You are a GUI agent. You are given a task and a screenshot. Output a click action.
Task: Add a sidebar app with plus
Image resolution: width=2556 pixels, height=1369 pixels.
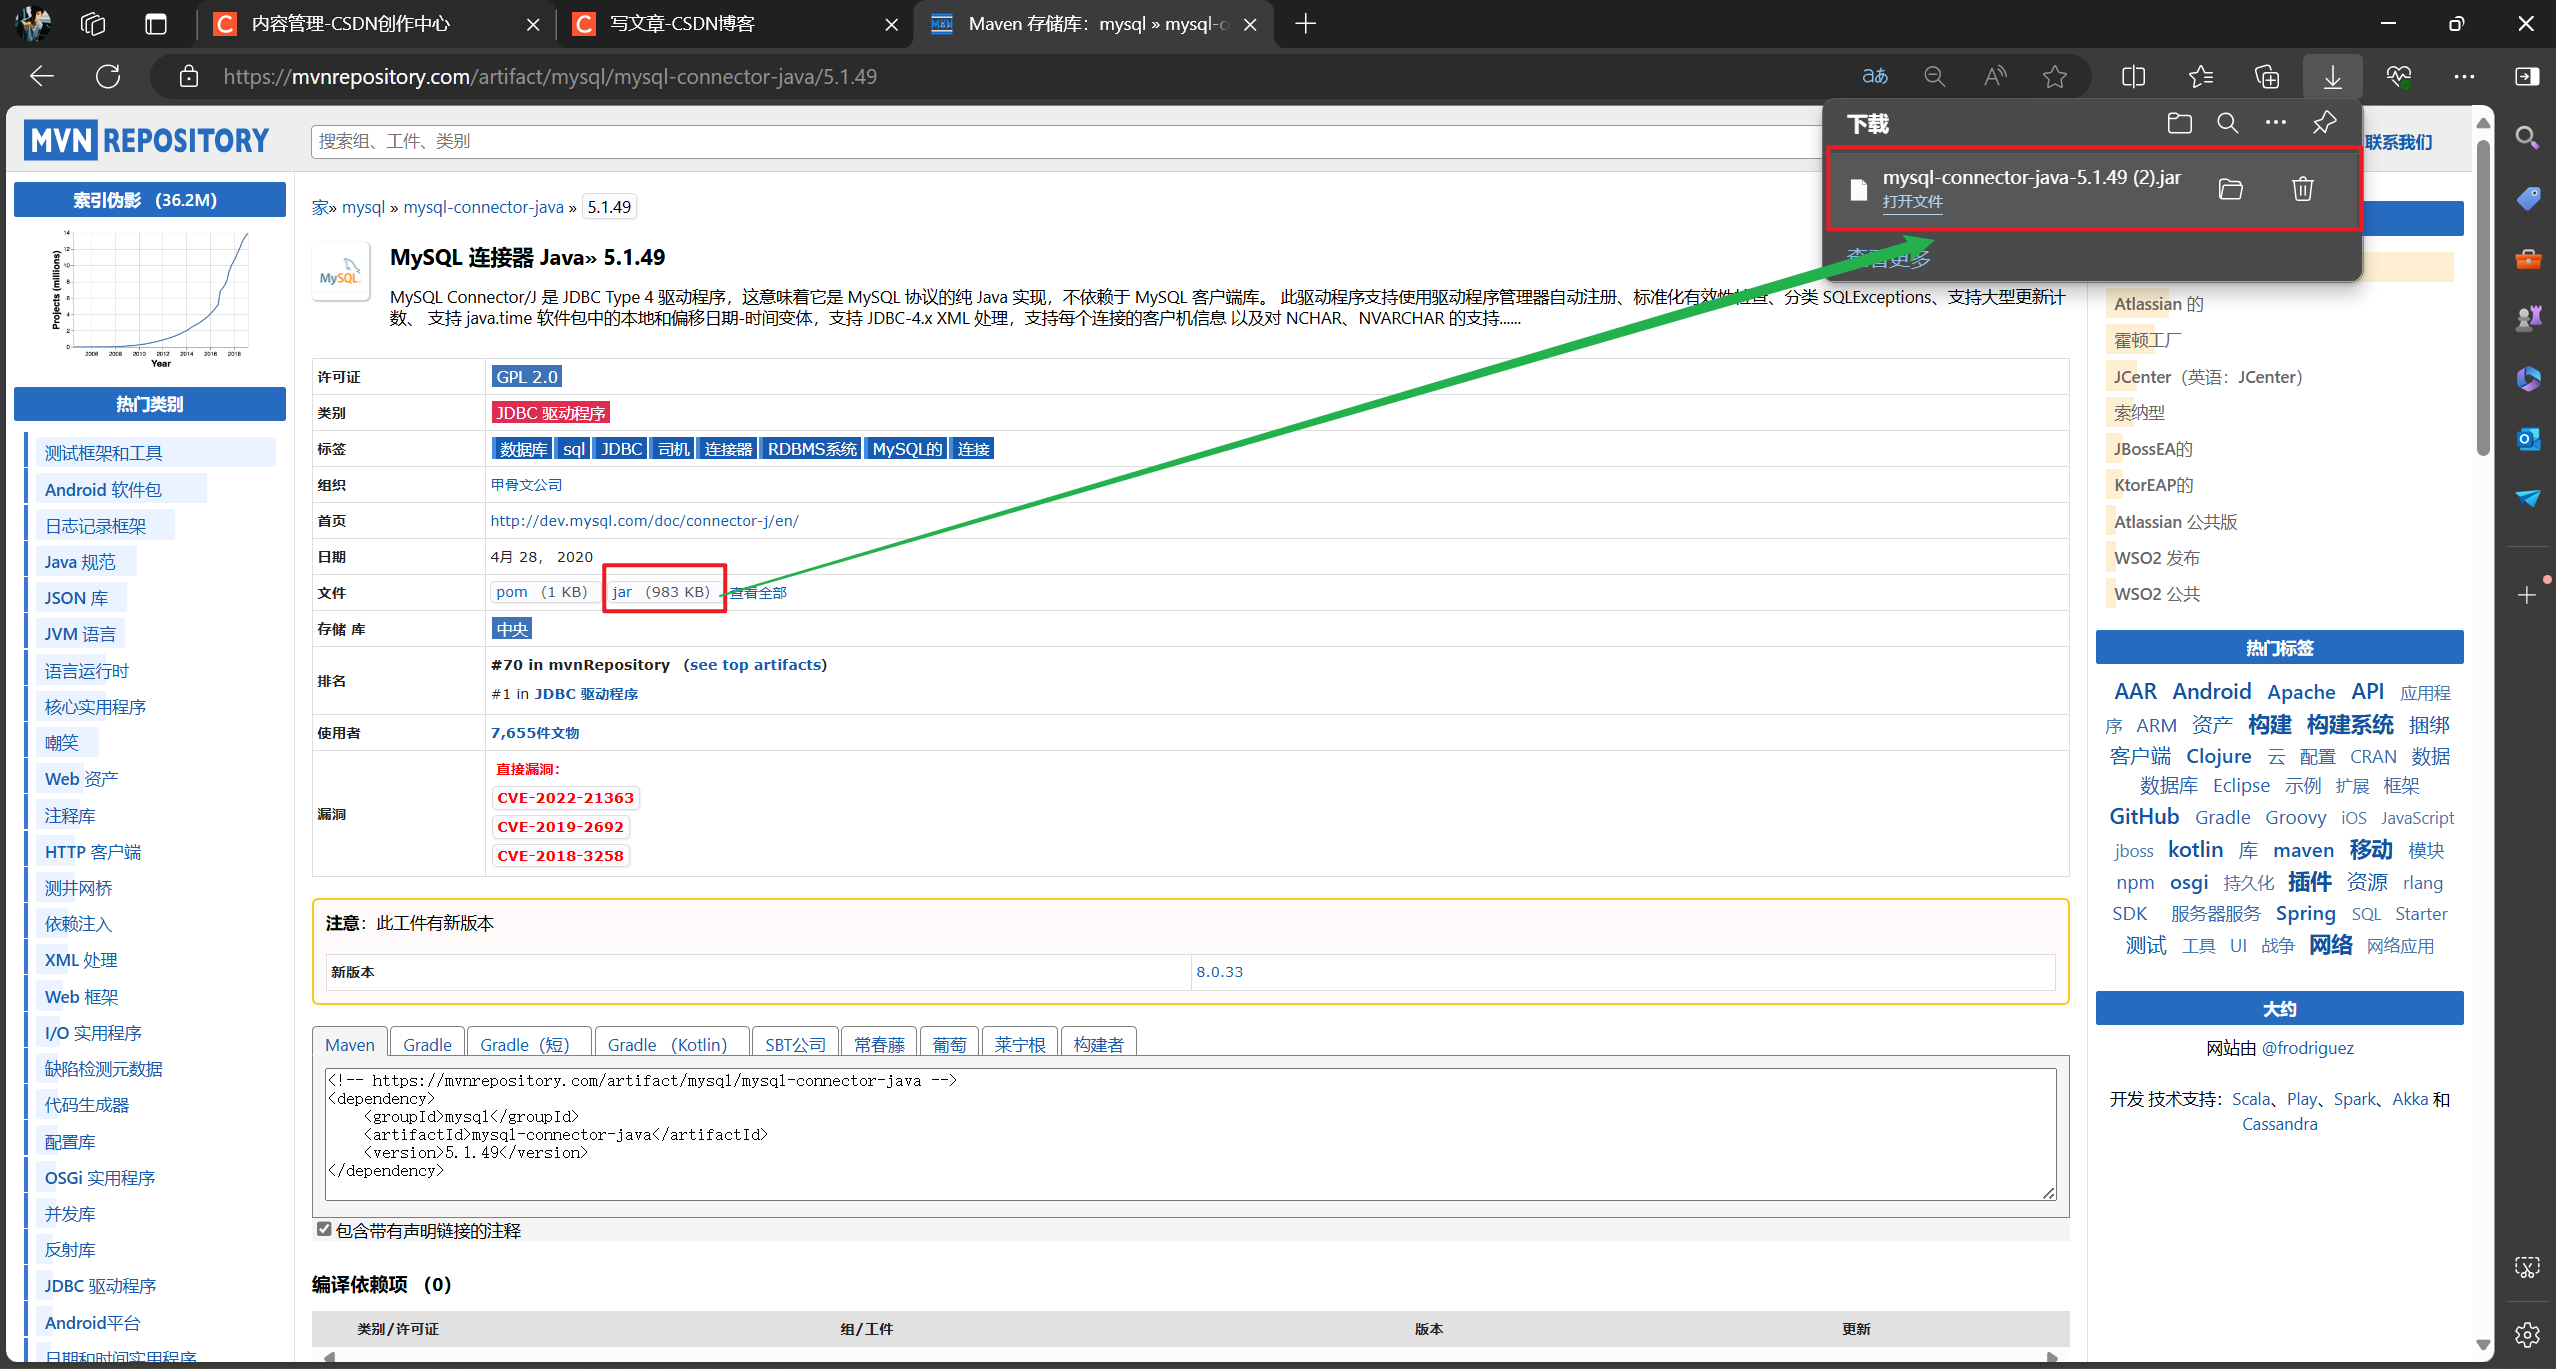(x=2528, y=595)
